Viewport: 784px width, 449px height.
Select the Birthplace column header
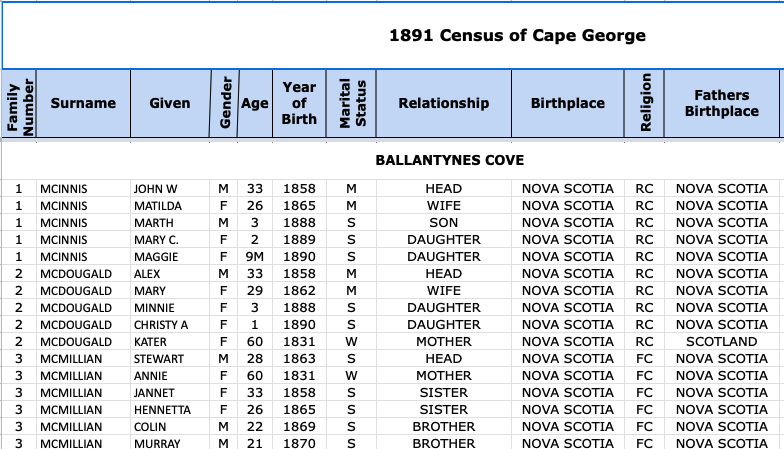pos(568,103)
